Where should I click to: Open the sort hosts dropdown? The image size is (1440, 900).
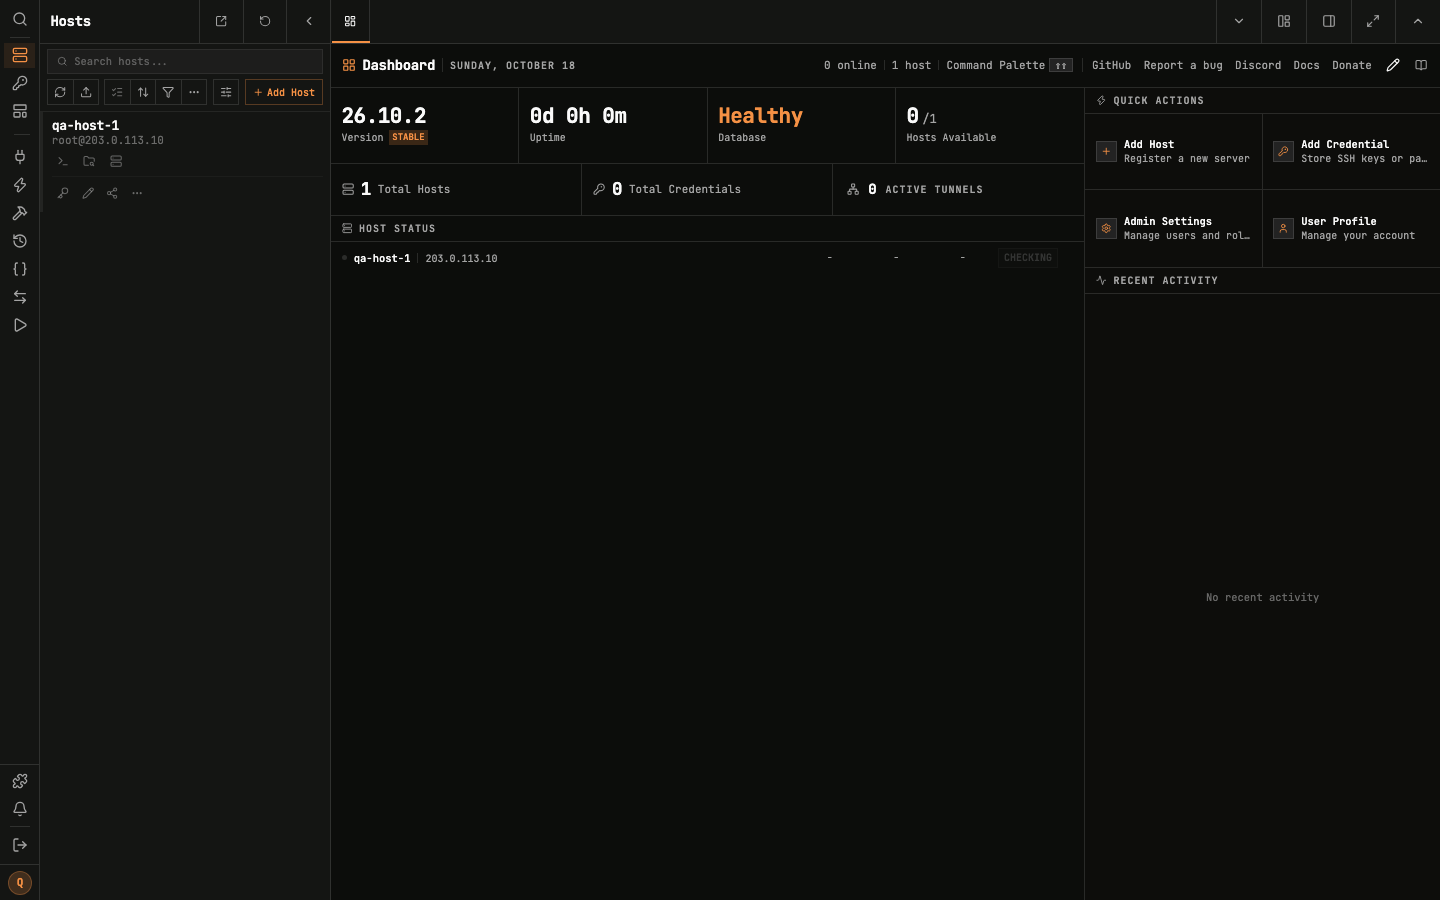coord(143,92)
